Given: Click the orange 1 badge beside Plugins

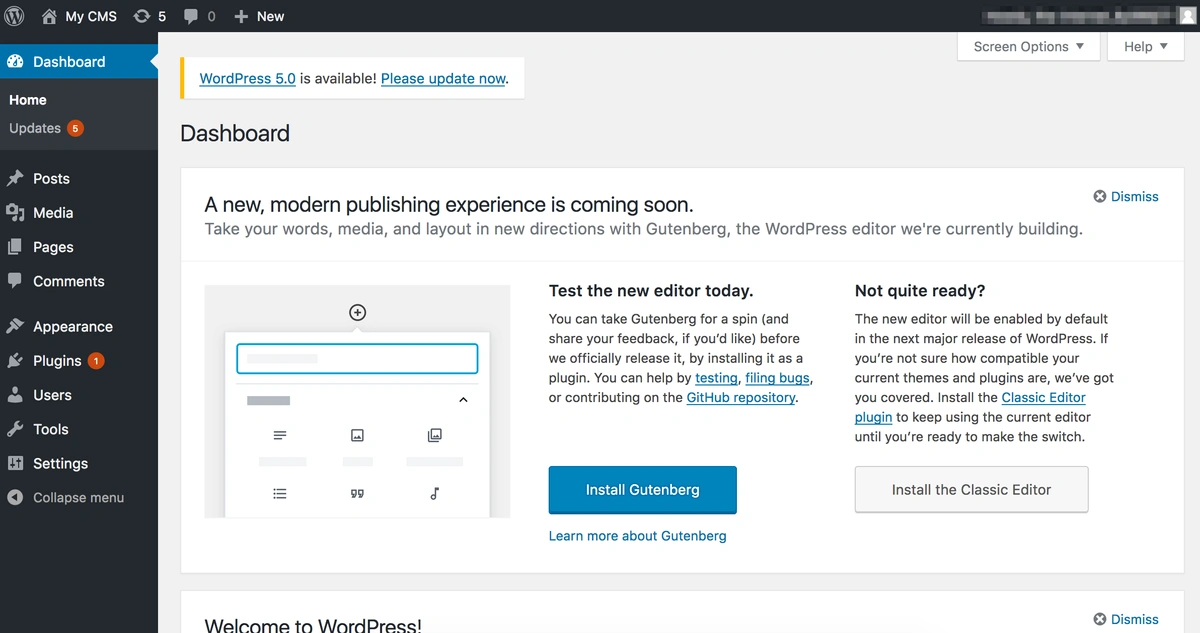Looking at the screenshot, I should click(95, 361).
